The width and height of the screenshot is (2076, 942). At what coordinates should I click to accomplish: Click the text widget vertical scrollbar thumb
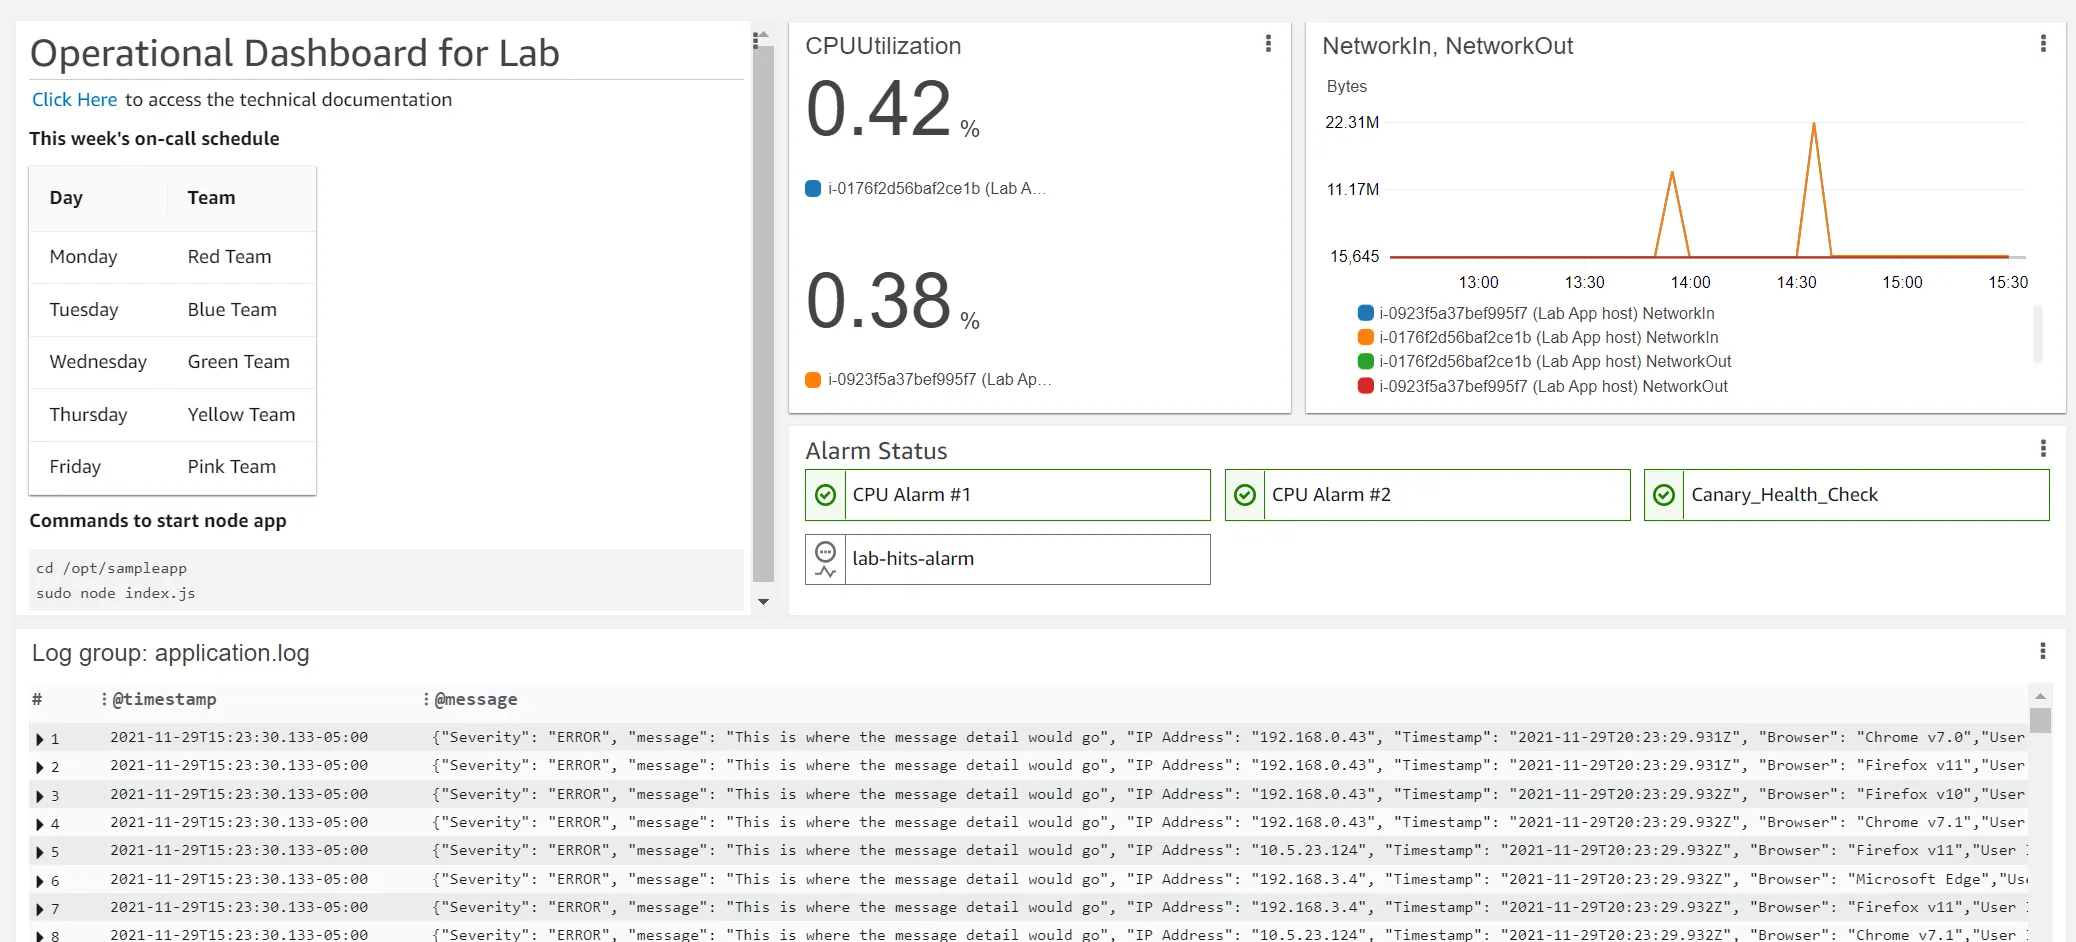[763, 313]
